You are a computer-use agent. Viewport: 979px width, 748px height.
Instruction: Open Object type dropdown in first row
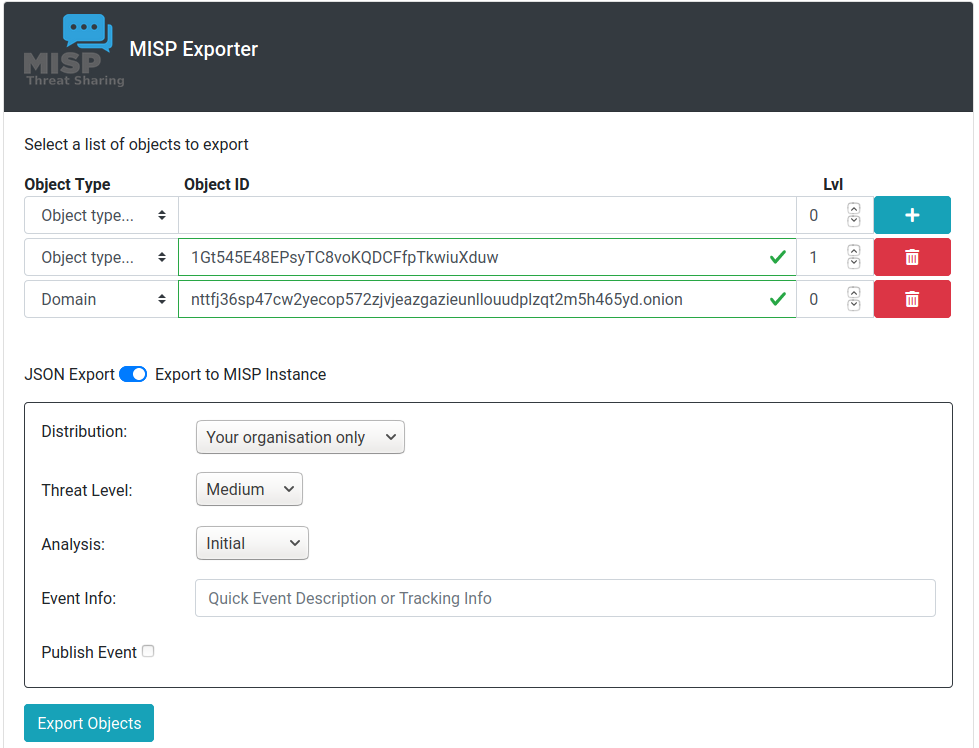(101, 215)
